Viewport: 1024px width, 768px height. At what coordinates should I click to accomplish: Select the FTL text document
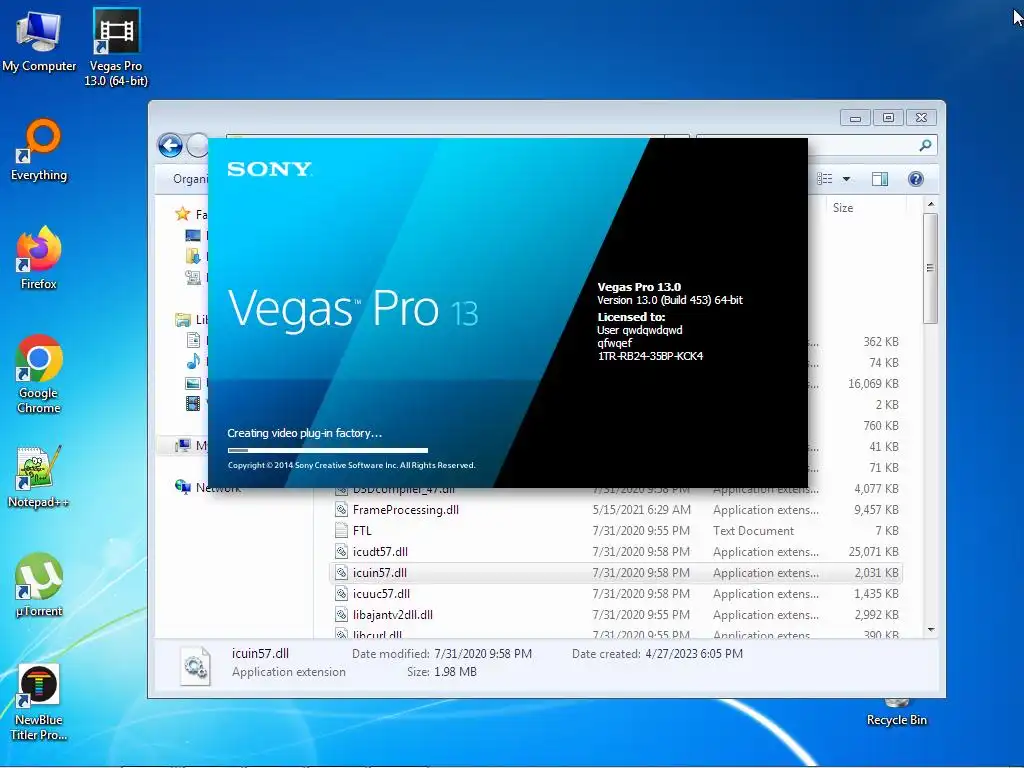point(362,530)
